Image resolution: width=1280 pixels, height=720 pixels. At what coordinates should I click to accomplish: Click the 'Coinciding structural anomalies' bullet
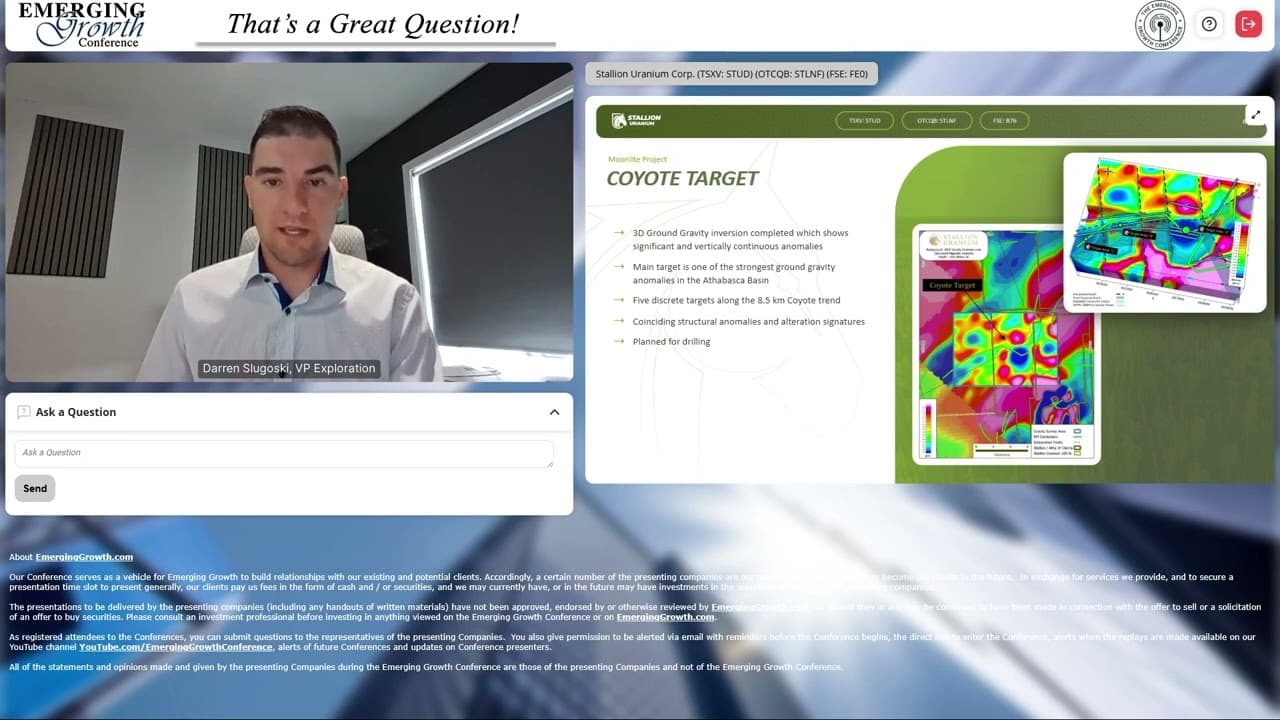749,322
